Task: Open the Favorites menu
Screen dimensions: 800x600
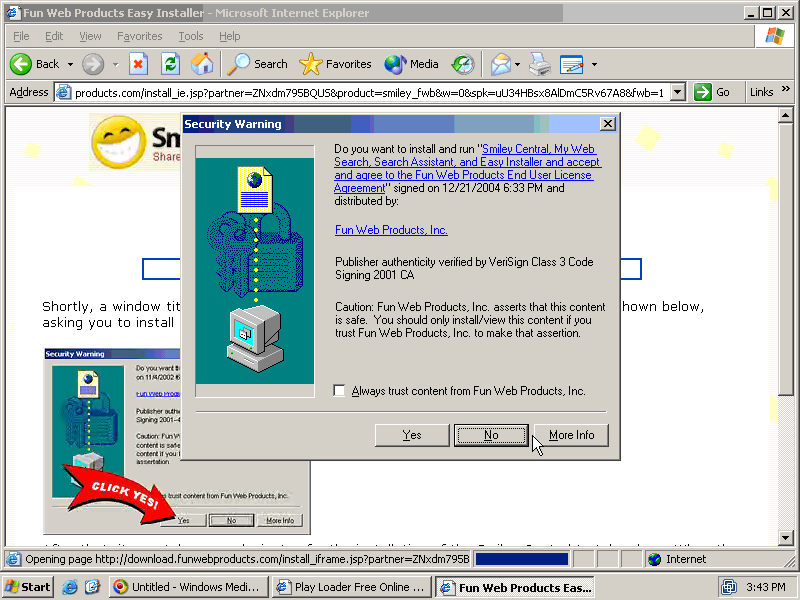Action: 139,36
